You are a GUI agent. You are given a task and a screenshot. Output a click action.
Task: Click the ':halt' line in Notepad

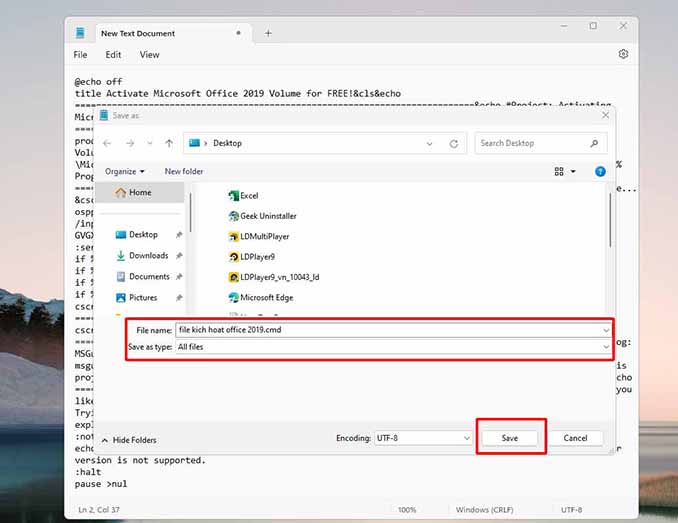(x=88, y=472)
